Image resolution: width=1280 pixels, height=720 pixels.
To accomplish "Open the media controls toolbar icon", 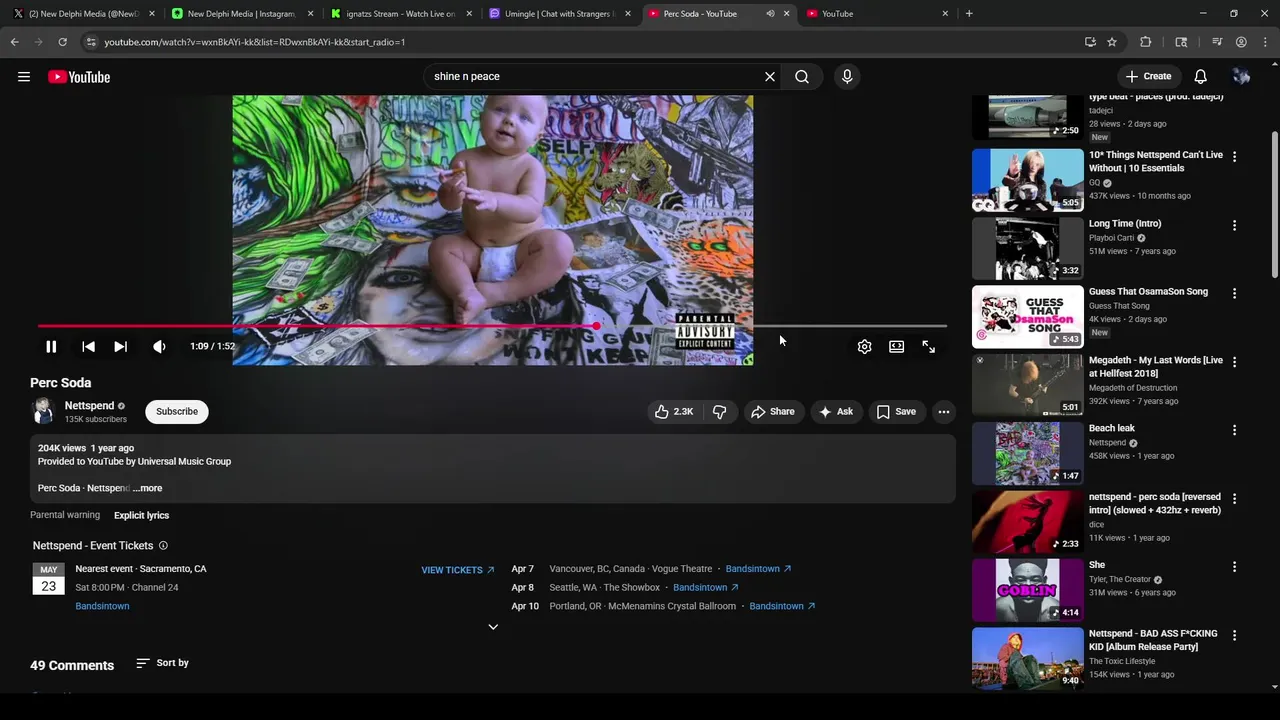I will pyautogui.click(x=1217, y=42).
